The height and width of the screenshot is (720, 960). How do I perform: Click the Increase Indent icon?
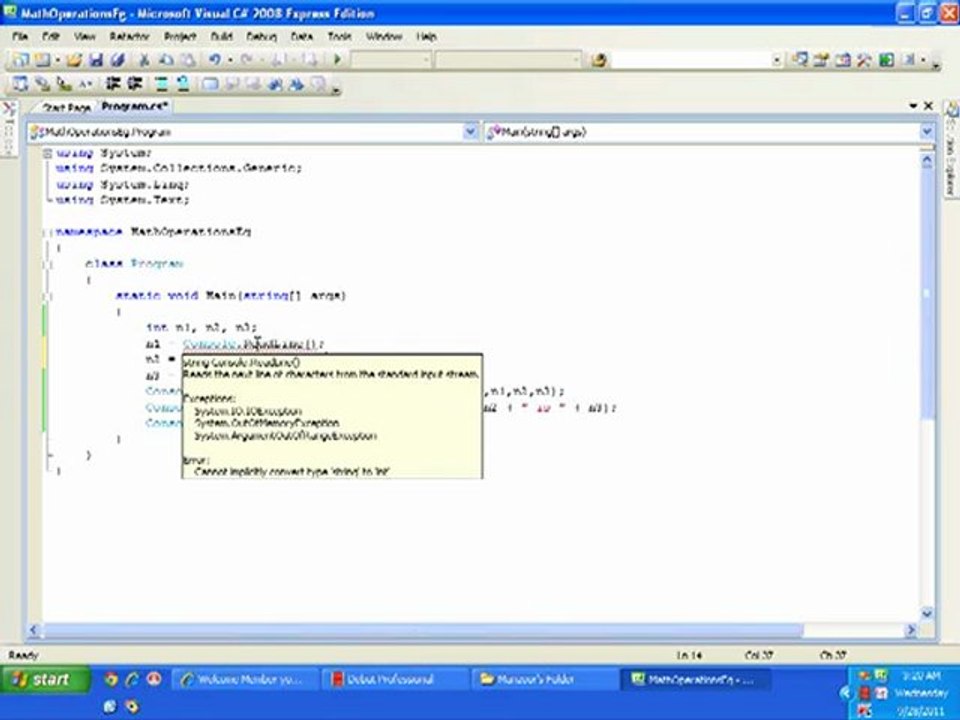click(134, 83)
